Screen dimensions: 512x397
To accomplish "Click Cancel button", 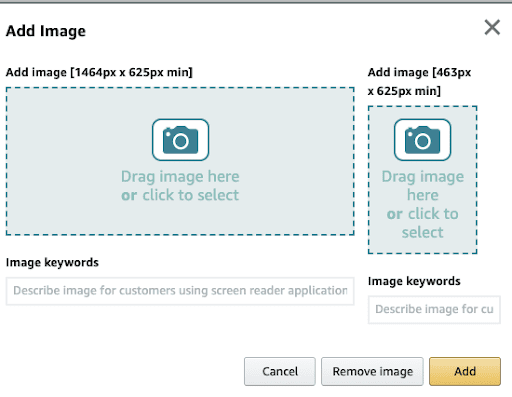I will click(x=280, y=371).
